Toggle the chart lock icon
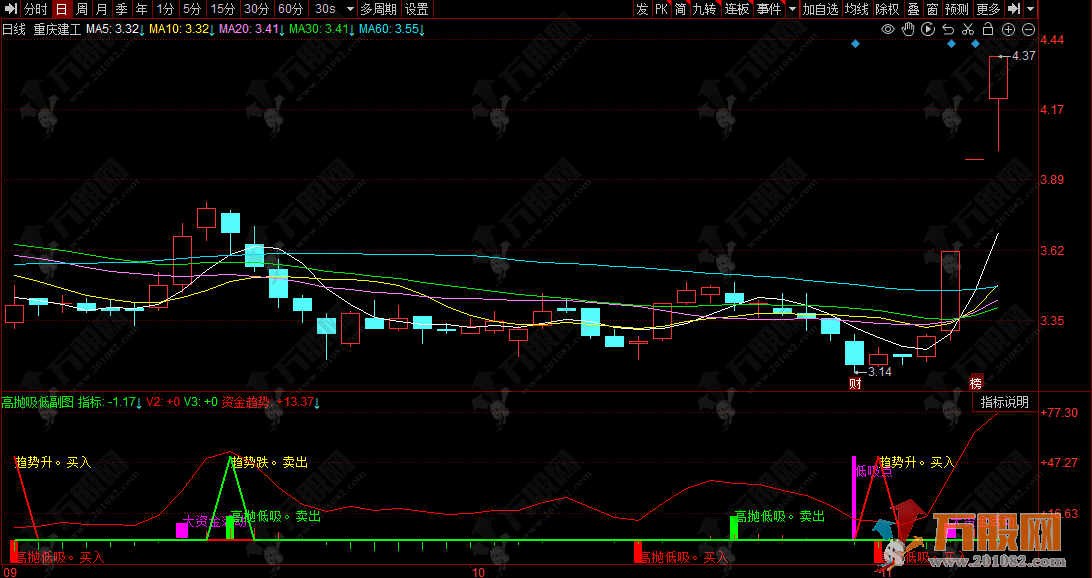Screen dimensions: 1092x578 (989, 30)
